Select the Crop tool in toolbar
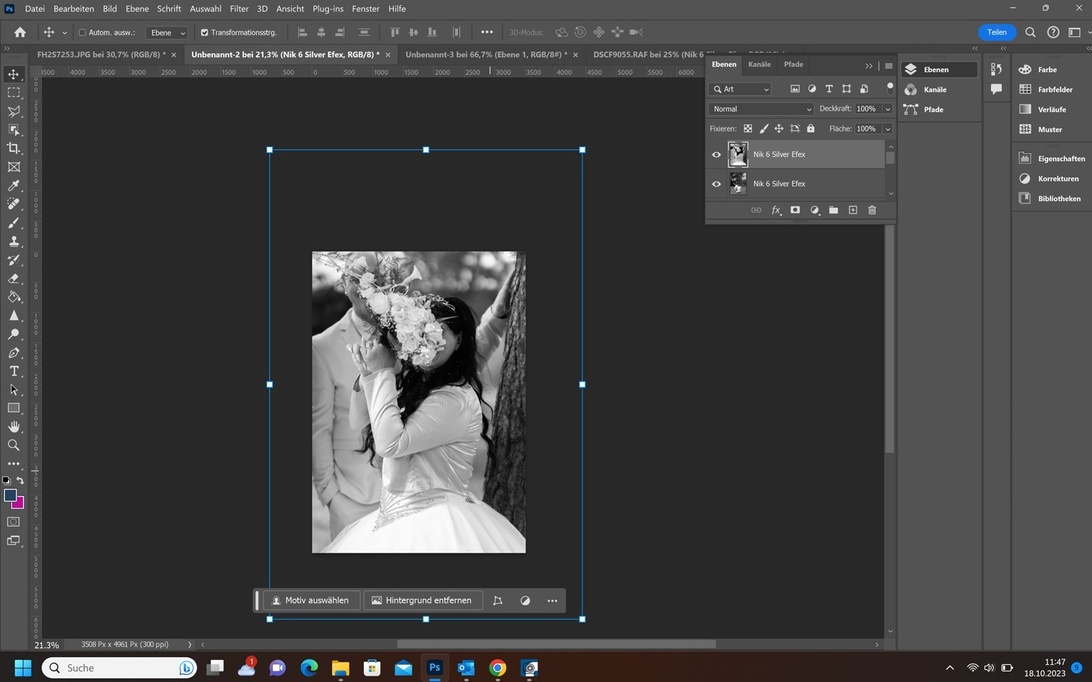1092x682 pixels. [x=14, y=148]
